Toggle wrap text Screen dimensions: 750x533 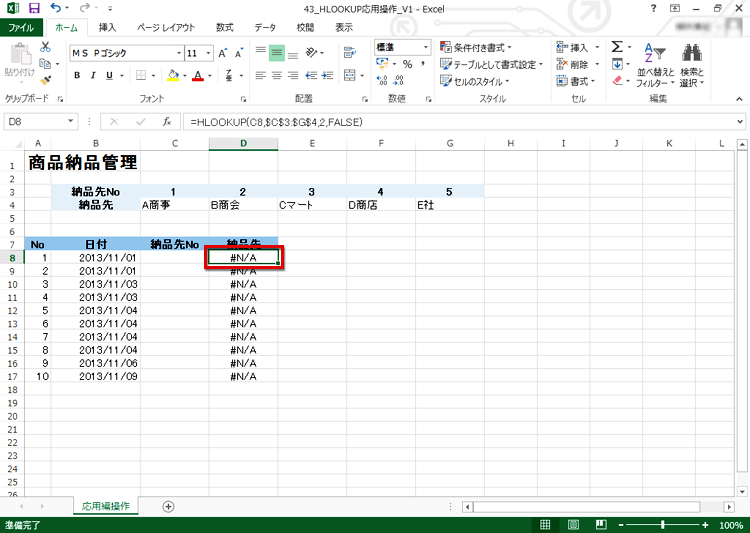(350, 52)
